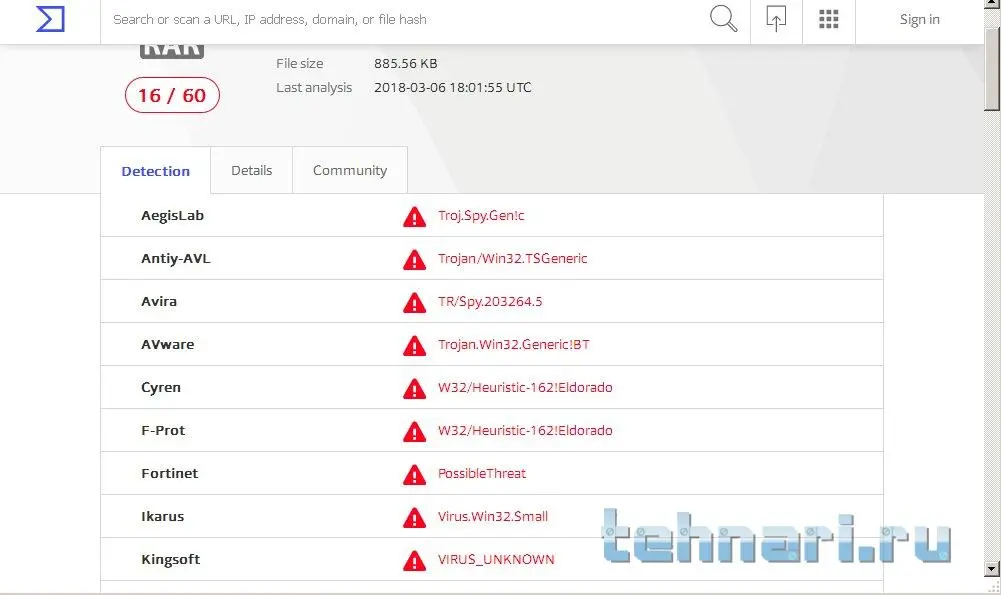Click the PossibleThreat detection result
This screenshot has width=1001, height=595.
(481, 473)
